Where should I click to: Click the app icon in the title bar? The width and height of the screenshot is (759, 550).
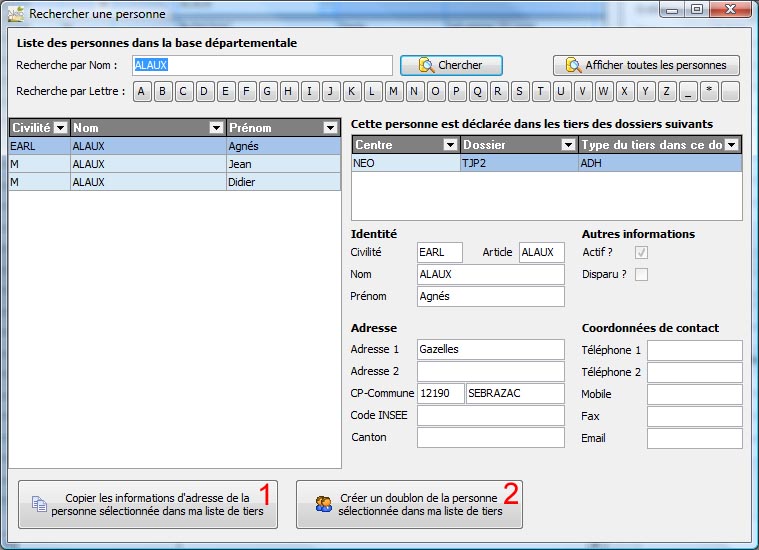coord(15,14)
